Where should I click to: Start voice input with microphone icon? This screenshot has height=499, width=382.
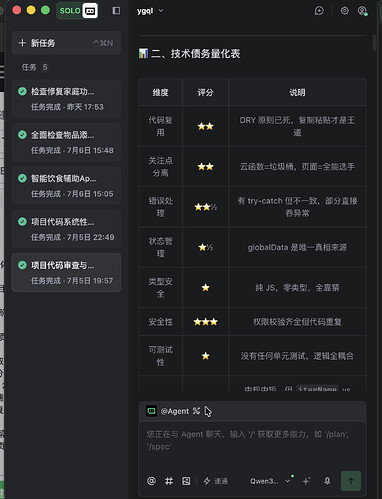coord(327,481)
